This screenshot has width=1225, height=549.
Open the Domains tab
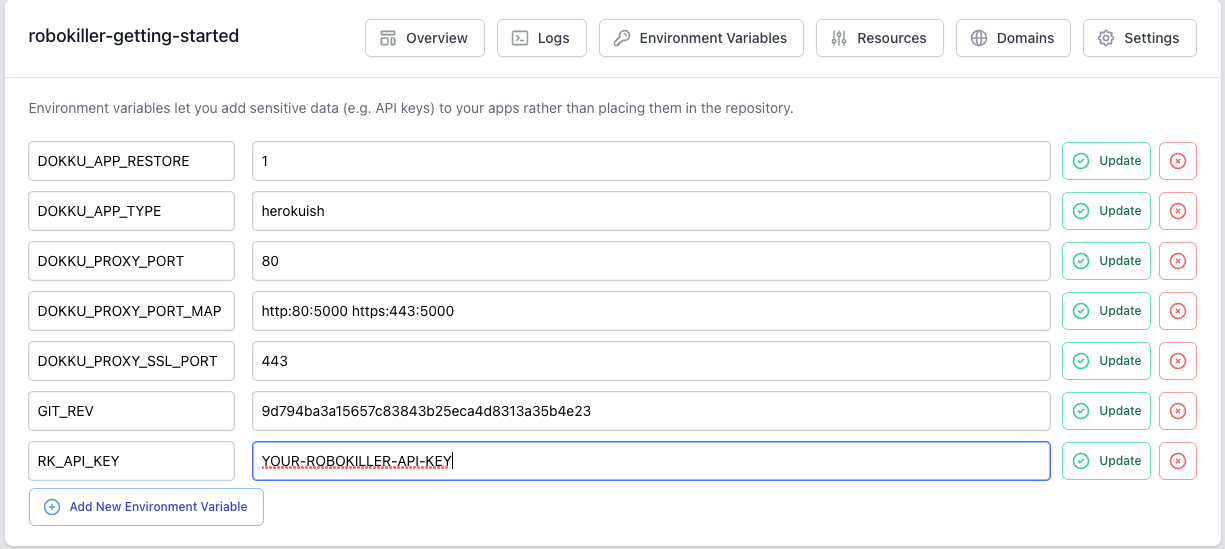click(1013, 38)
